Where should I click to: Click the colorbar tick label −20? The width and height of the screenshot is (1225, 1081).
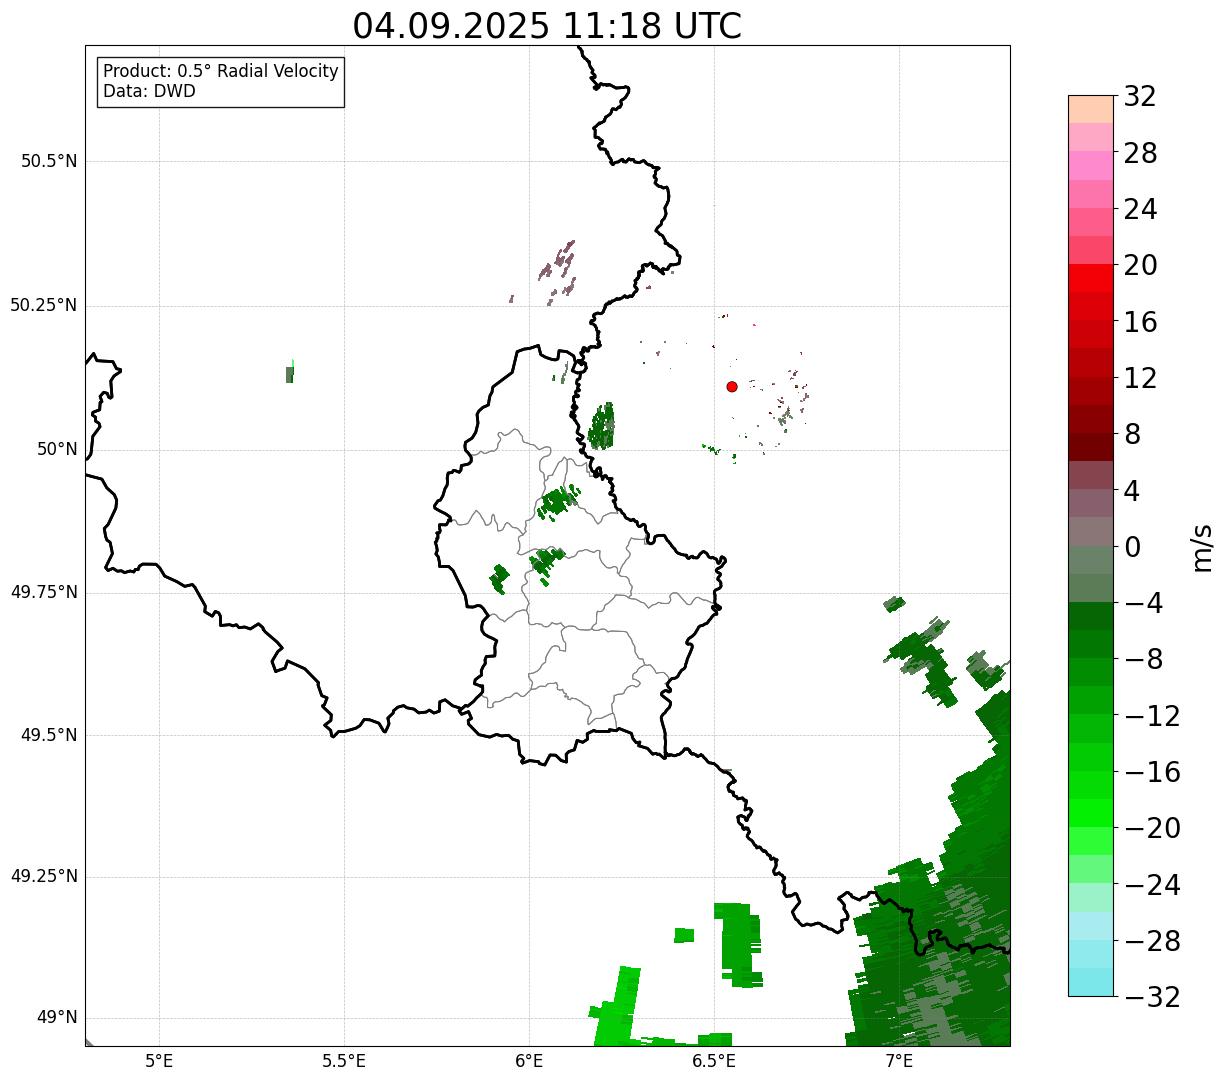click(1151, 828)
